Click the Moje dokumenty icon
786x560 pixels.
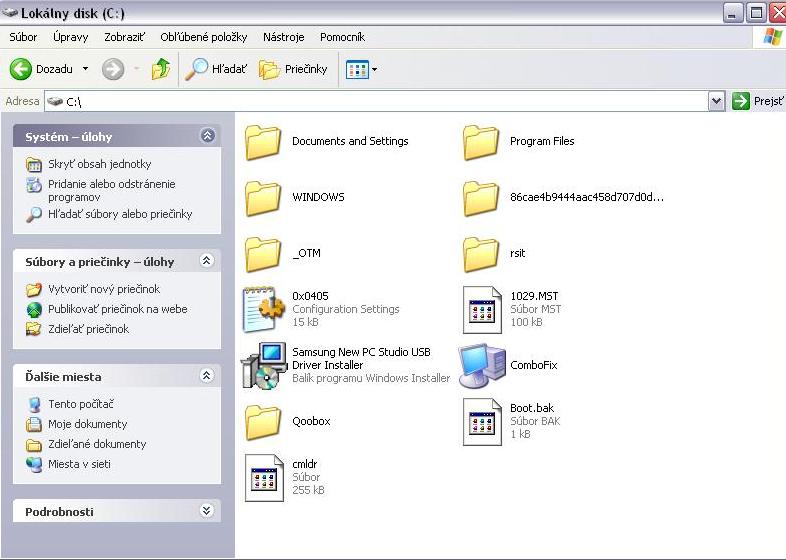34,424
